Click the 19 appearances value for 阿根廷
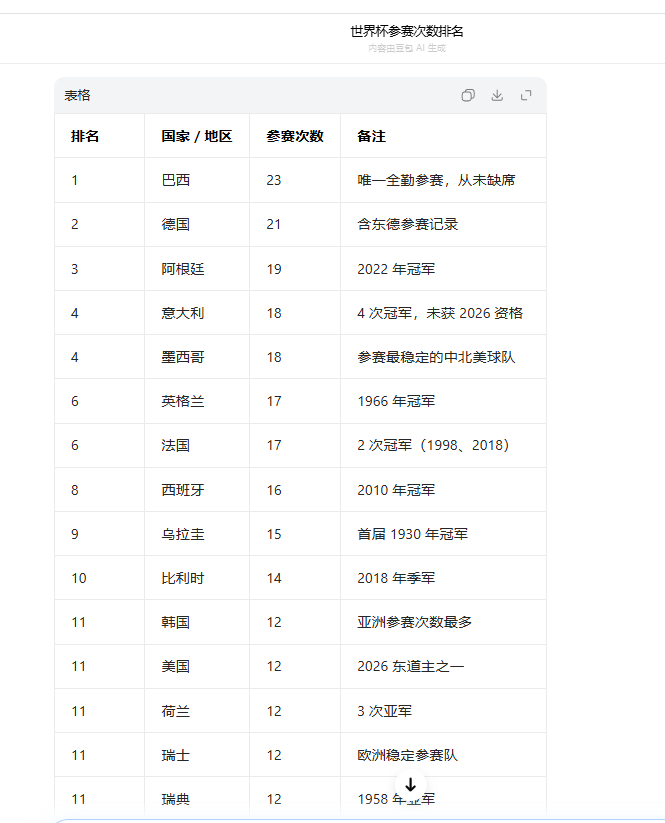 [x=274, y=269]
